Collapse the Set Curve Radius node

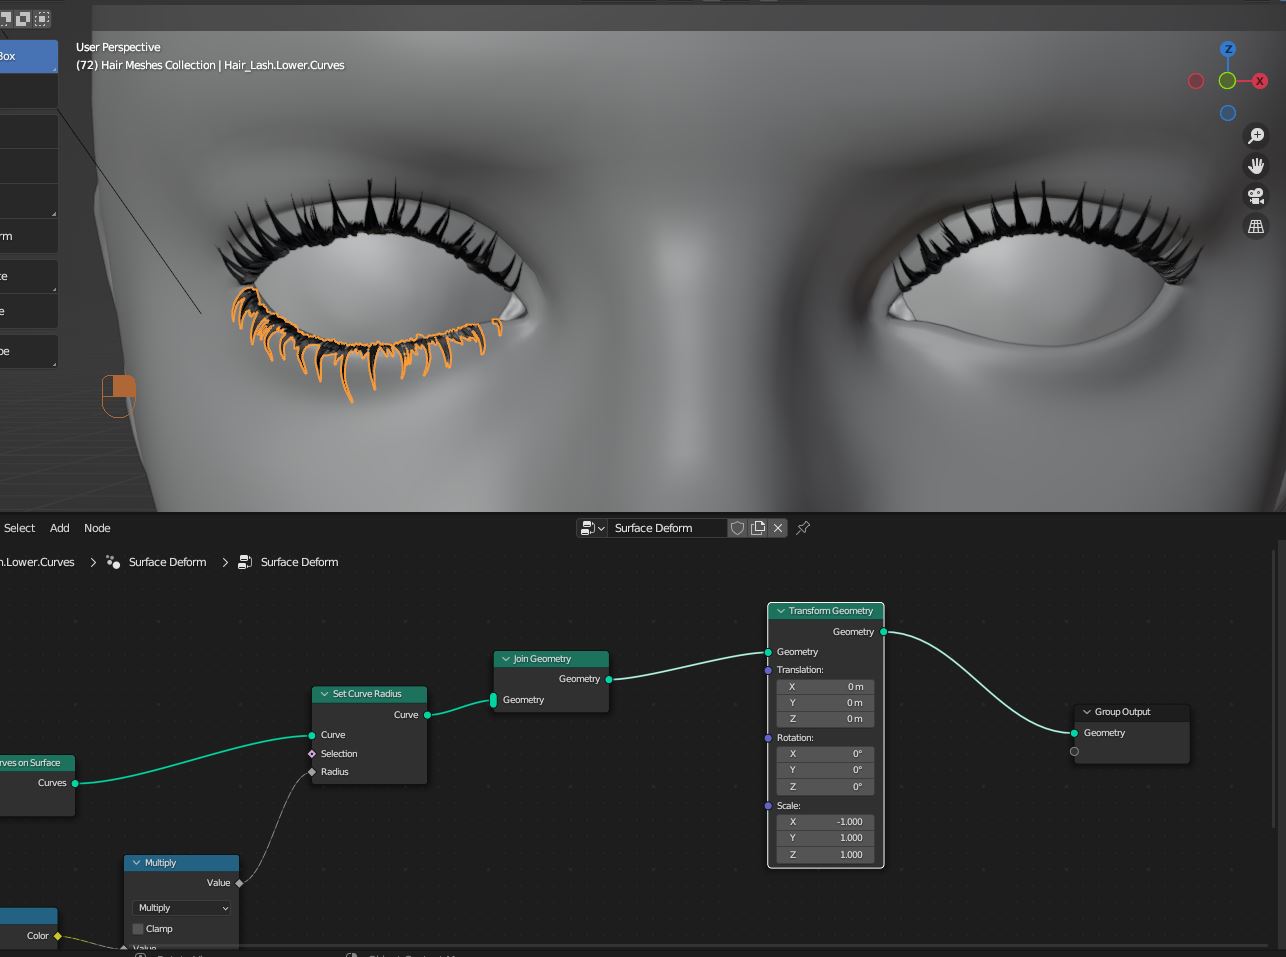(x=325, y=694)
